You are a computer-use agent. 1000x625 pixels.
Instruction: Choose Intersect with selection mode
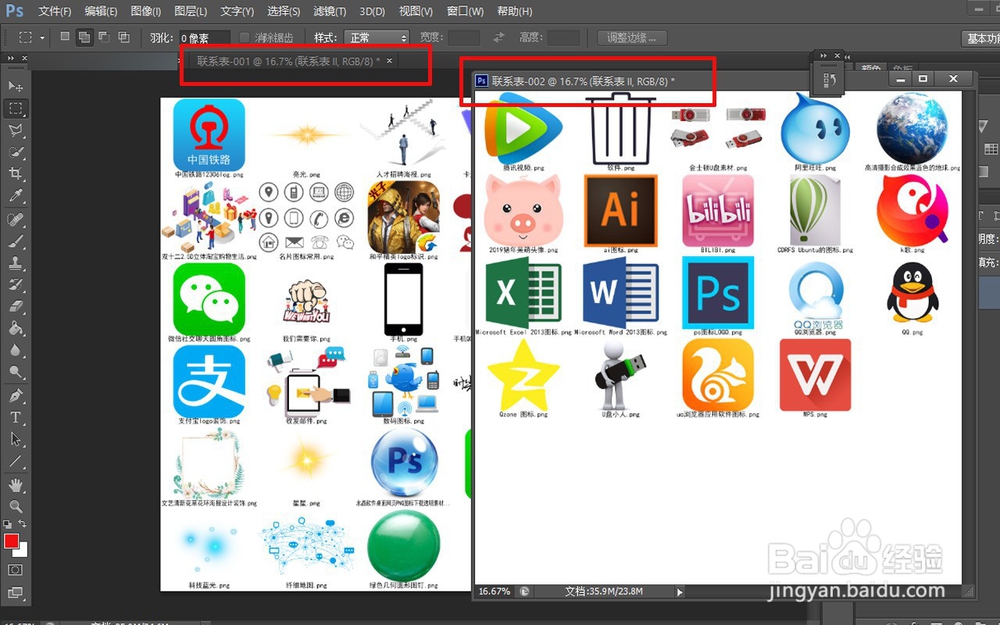tap(123, 37)
